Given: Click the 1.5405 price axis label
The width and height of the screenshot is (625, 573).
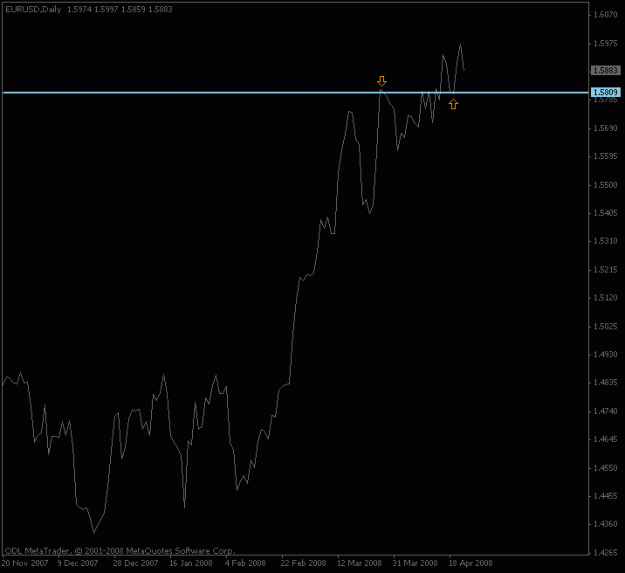Looking at the screenshot, I should pos(605,213).
